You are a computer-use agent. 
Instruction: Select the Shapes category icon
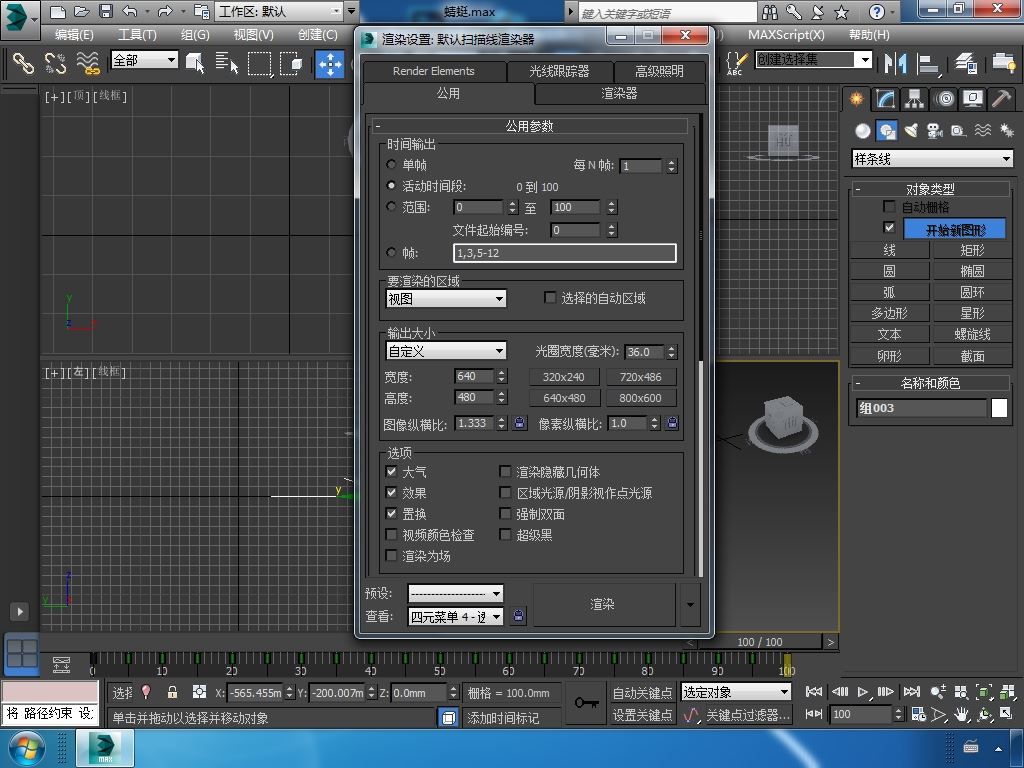coord(887,131)
